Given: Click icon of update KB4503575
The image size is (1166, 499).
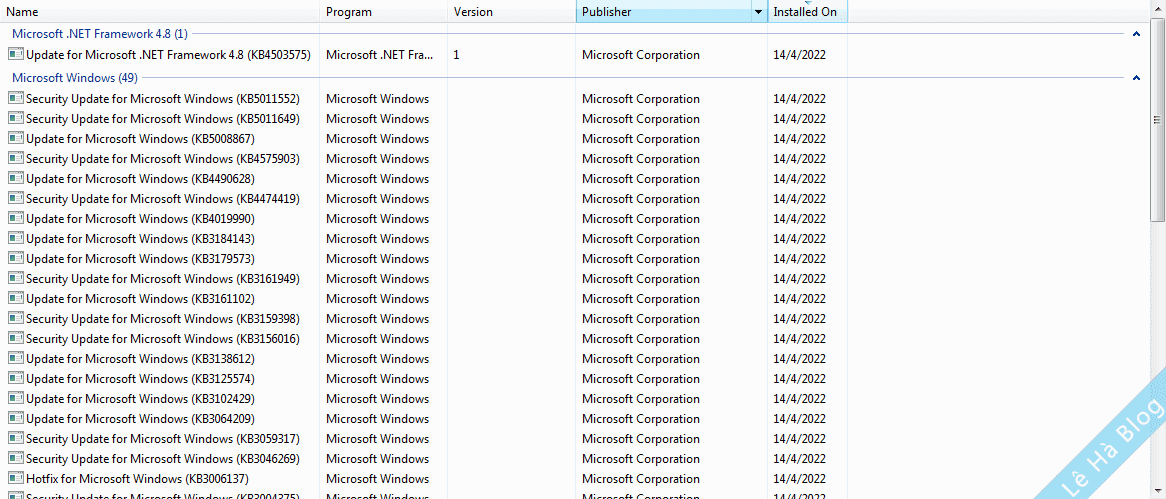Looking at the screenshot, I should [15, 54].
